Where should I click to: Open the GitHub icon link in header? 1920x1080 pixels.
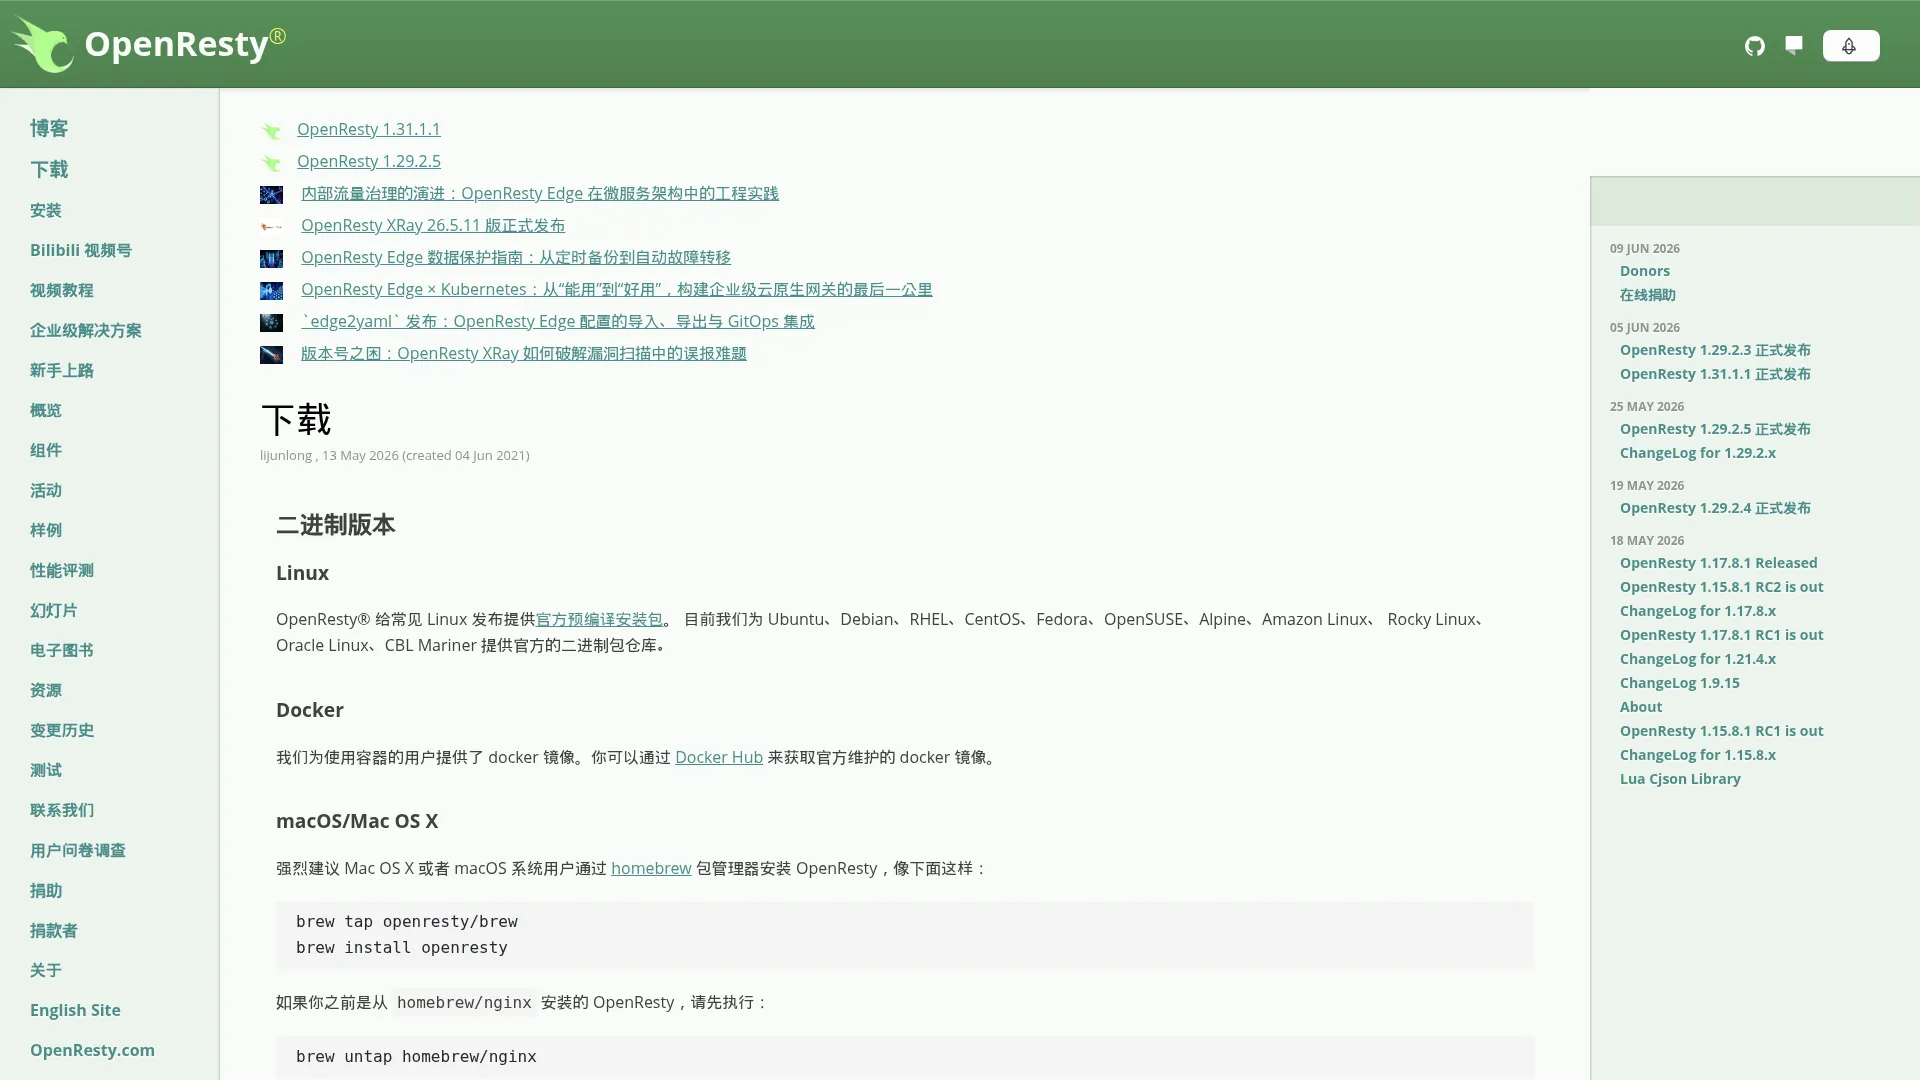(1755, 46)
